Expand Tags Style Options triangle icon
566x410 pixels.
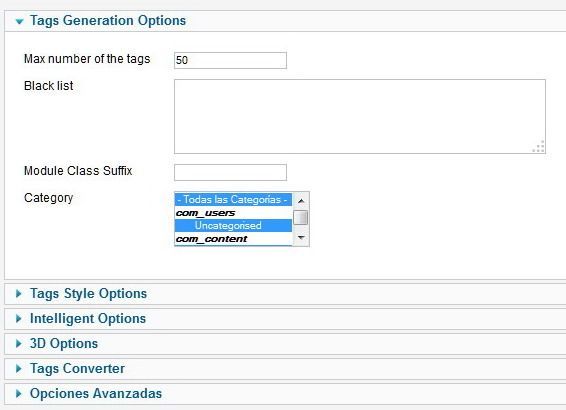tap(19, 294)
